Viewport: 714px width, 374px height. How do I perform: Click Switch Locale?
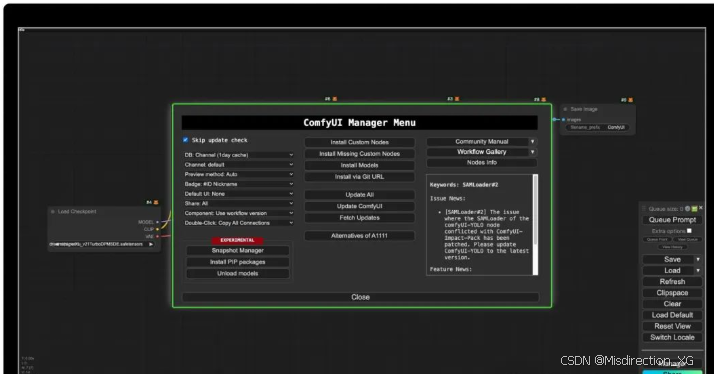click(x=672, y=338)
